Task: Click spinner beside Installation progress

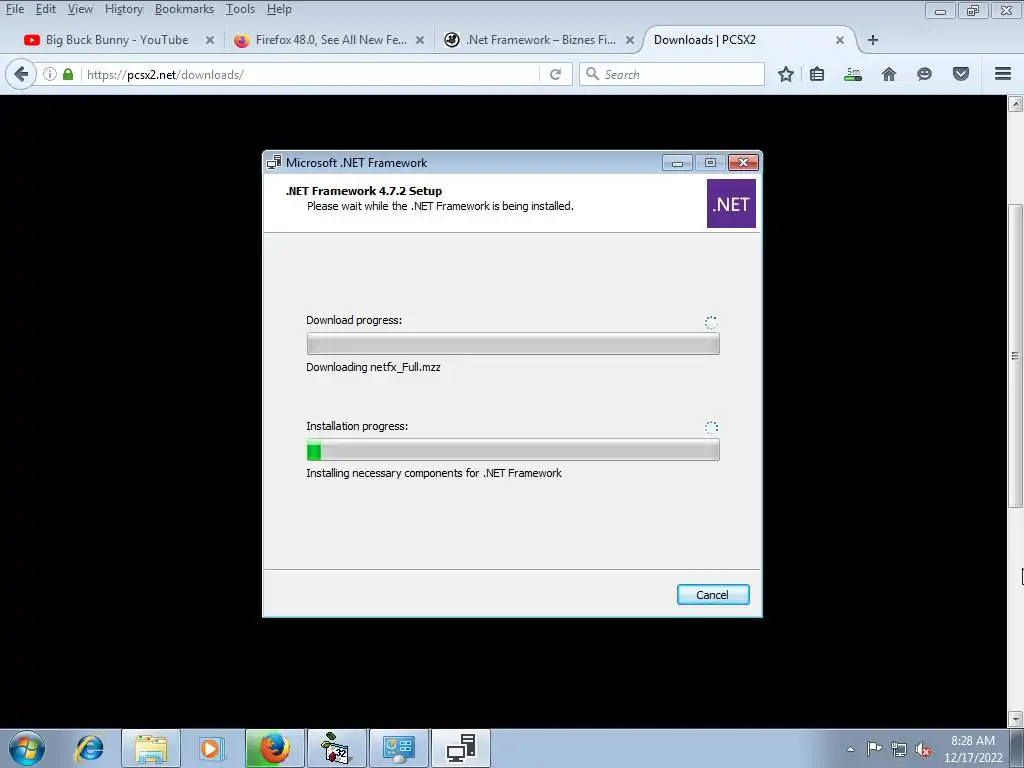Action: click(x=711, y=427)
